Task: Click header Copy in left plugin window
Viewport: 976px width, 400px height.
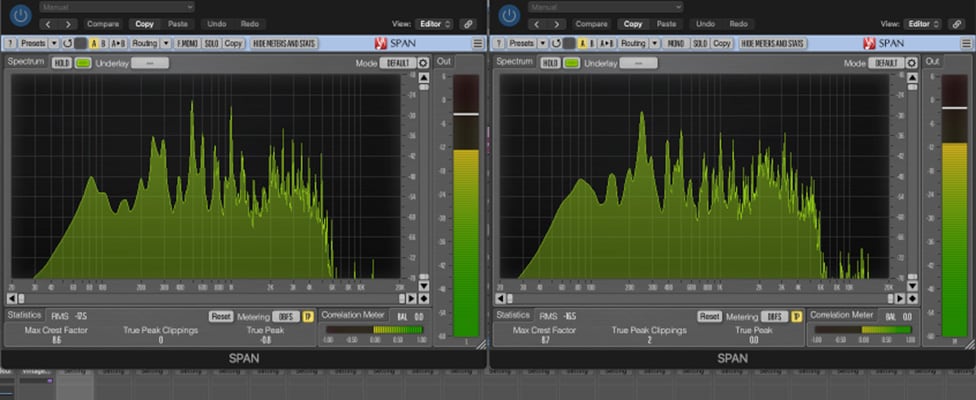Action: pos(144,24)
